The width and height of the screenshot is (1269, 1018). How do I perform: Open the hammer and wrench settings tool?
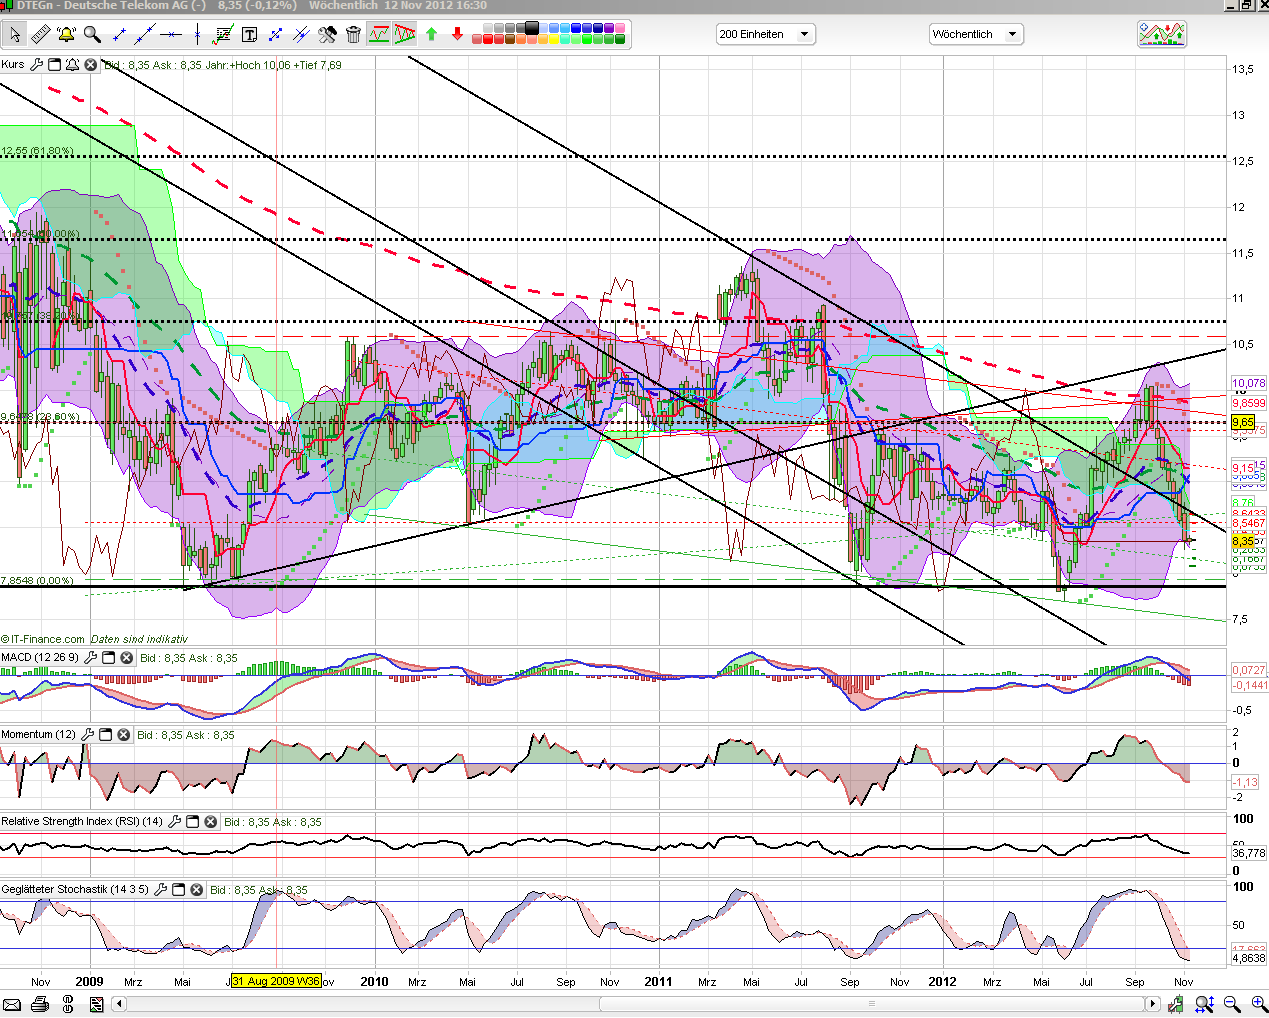pos(327,35)
